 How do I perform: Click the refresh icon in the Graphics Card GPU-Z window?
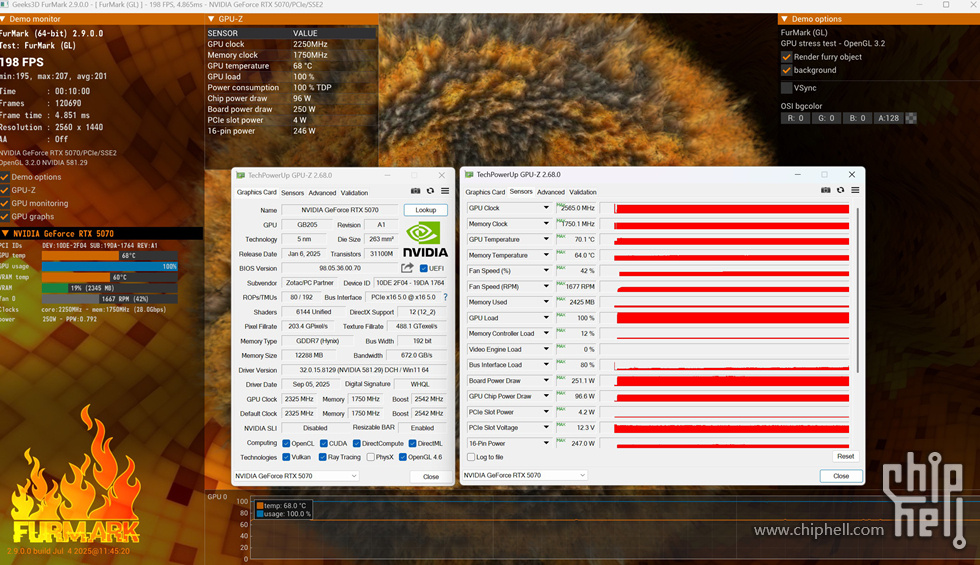430,191
